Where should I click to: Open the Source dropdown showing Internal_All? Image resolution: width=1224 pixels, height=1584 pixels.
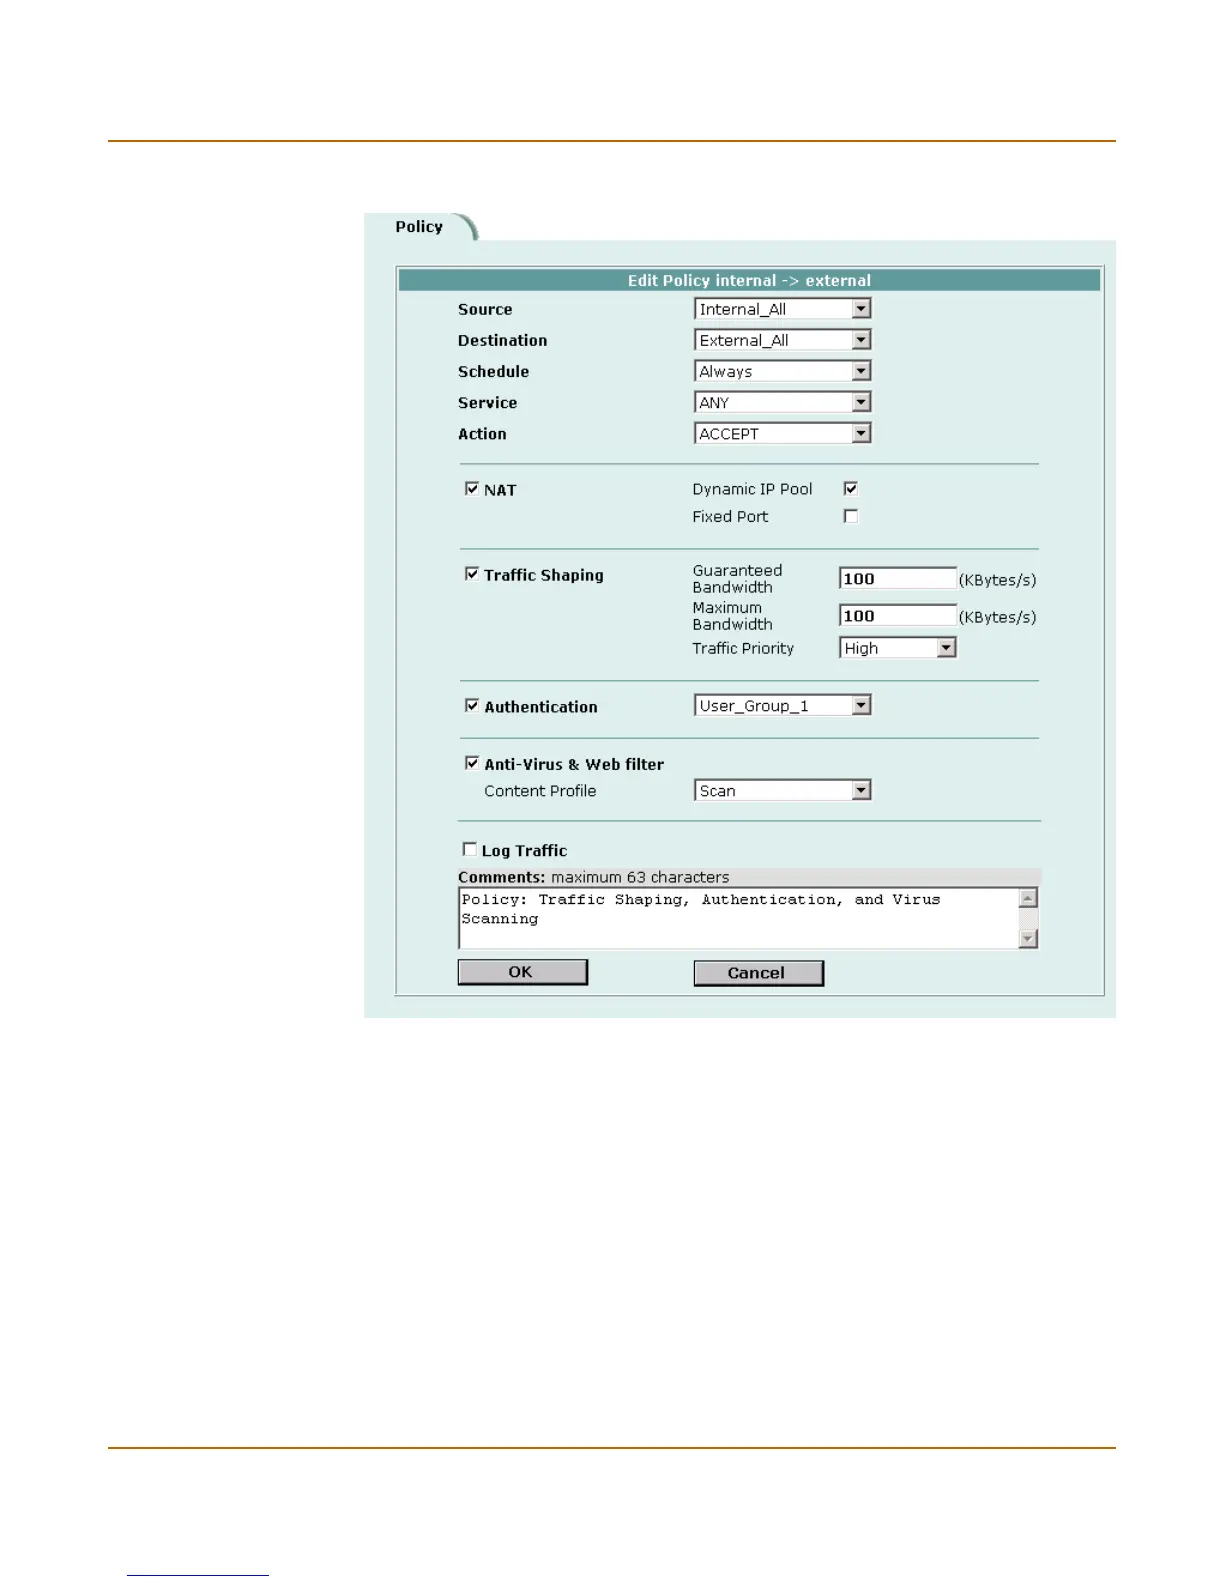coord(782,309)
